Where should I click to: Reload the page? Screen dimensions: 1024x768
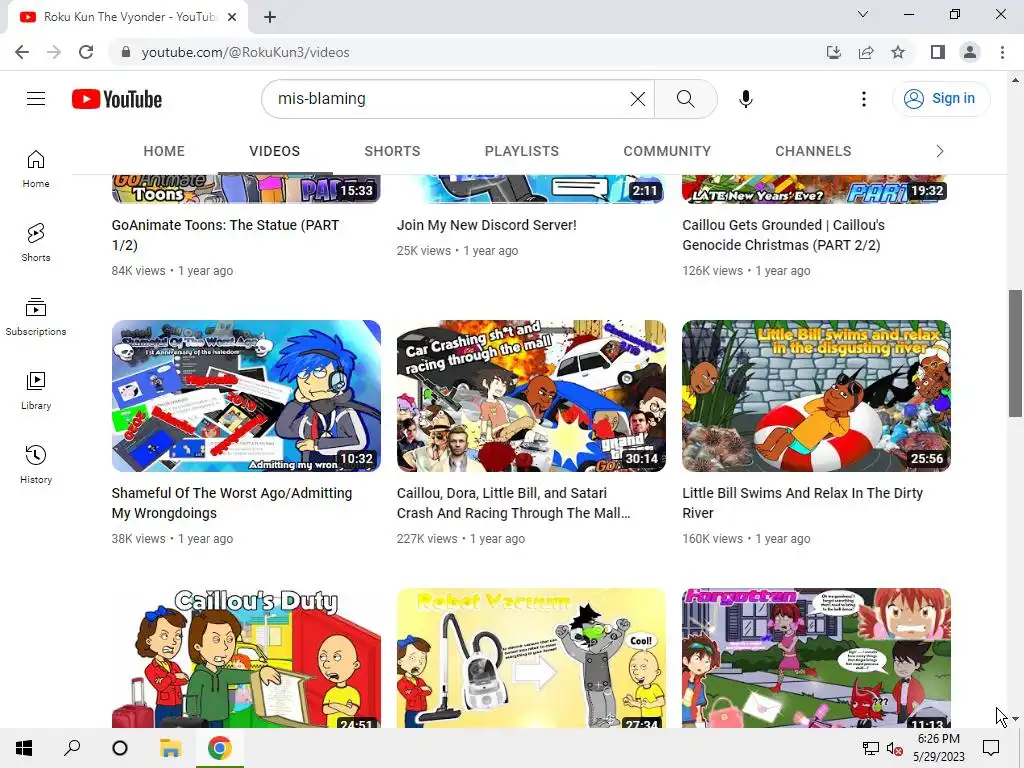(86, 52)
